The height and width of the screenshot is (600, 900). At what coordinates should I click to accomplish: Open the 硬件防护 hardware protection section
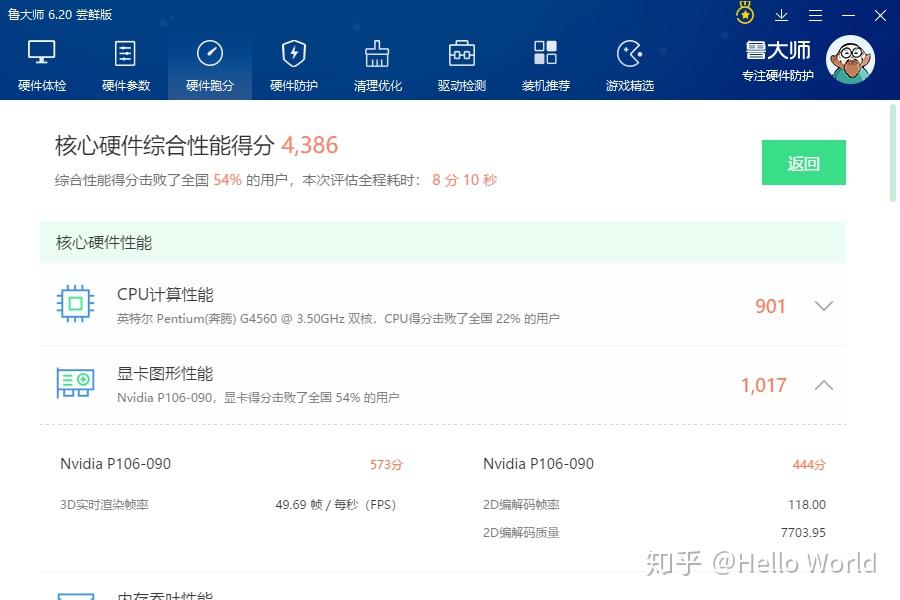294,65
